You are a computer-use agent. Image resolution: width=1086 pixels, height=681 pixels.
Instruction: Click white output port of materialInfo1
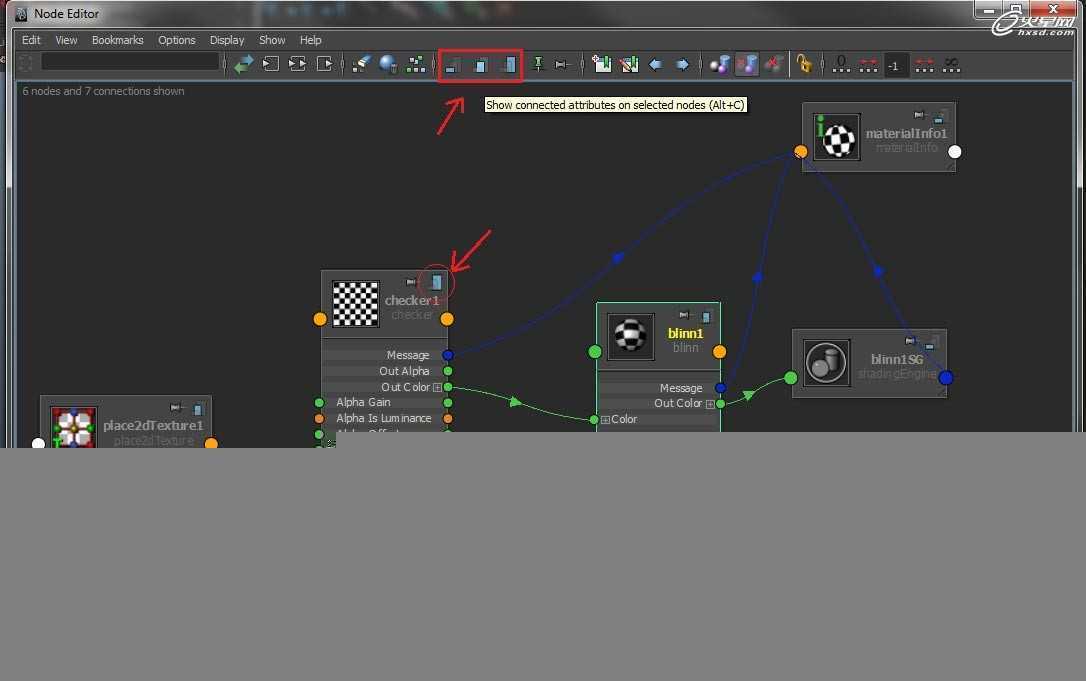(x=954, y=151)
